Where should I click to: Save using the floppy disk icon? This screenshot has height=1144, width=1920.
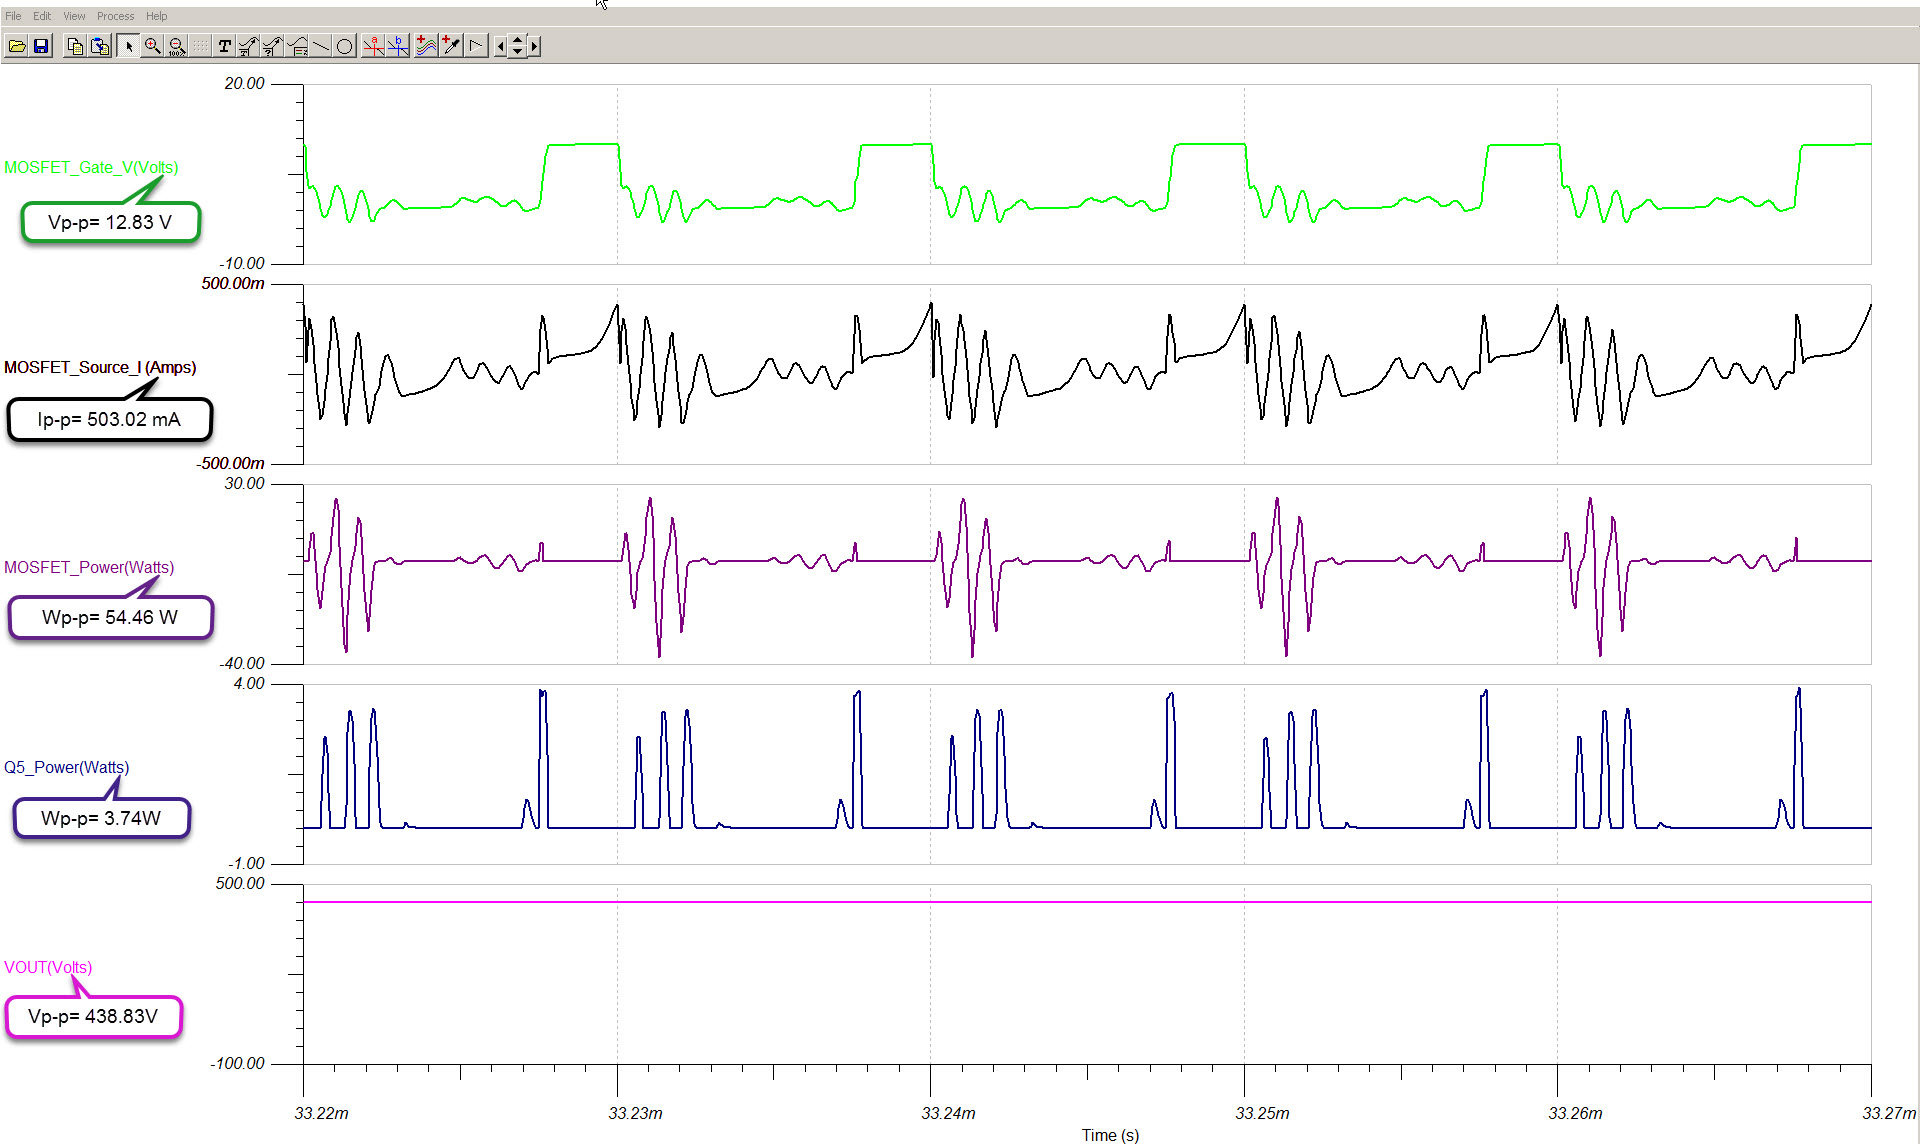(41, 46)
